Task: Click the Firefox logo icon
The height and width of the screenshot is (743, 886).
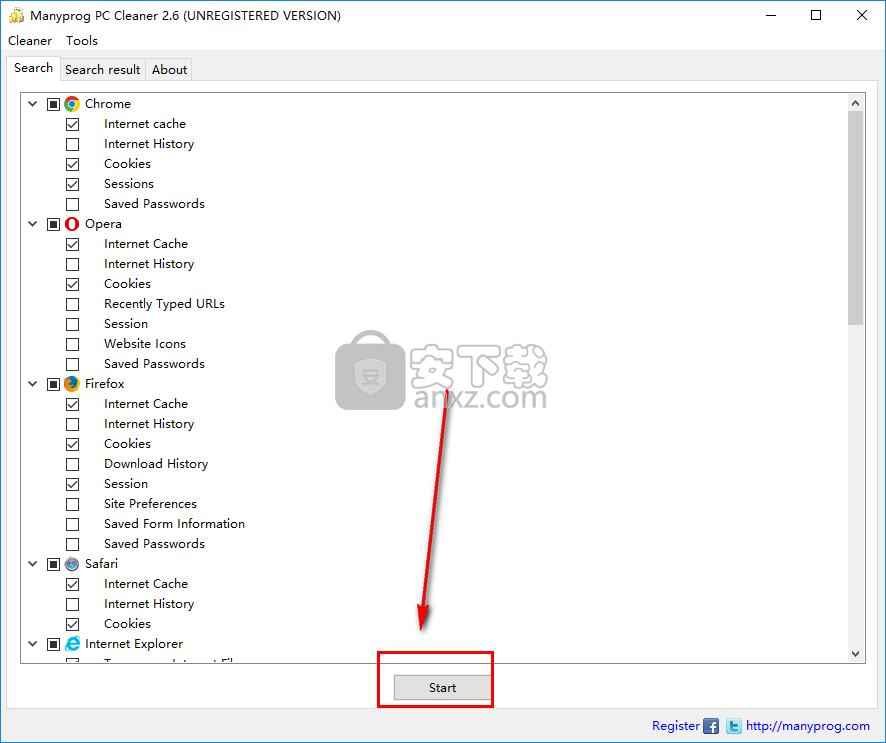Action: pos(72,384)
